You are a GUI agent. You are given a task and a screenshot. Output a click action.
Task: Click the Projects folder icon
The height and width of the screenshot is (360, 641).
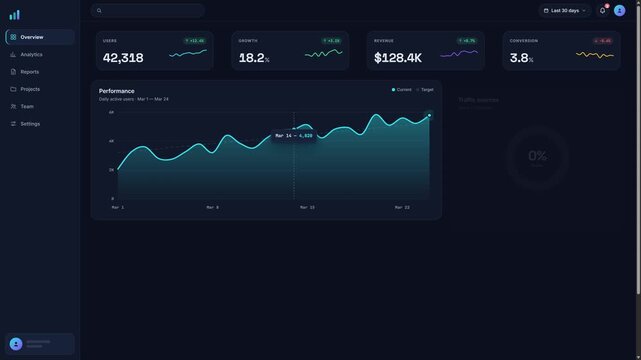click(13, 89)
